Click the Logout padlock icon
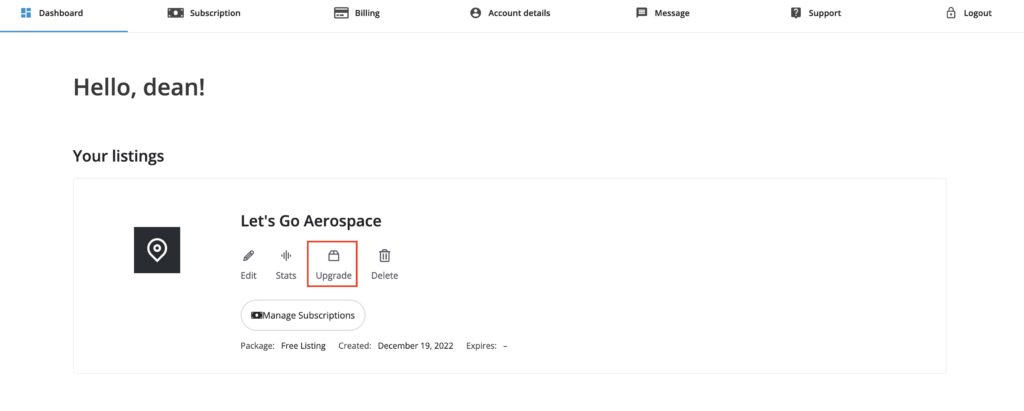 click(951, 13)
